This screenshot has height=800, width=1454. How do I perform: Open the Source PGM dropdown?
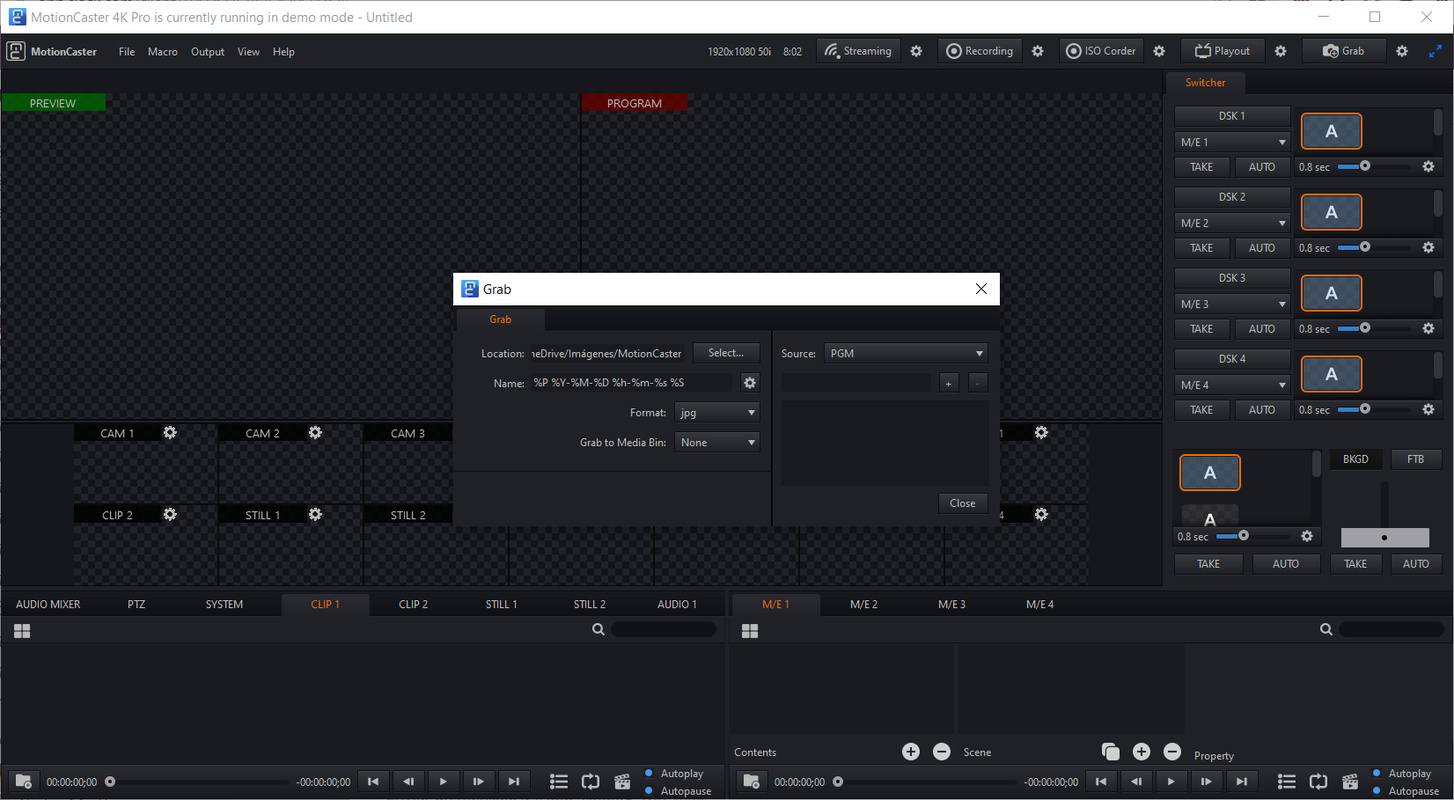coord(906,353)
